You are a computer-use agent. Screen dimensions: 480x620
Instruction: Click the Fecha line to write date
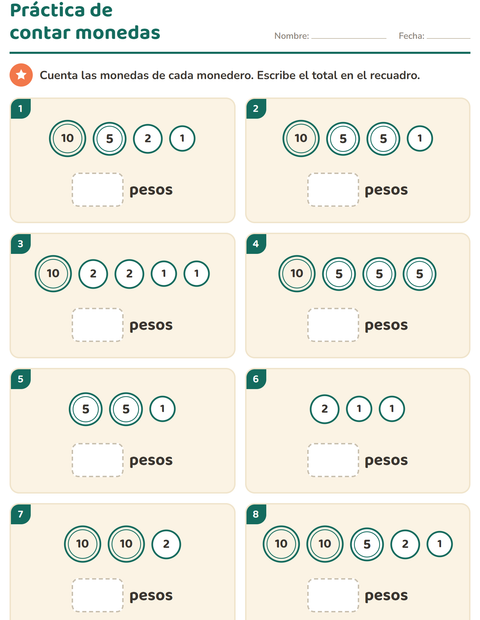(x=449, y=36)
